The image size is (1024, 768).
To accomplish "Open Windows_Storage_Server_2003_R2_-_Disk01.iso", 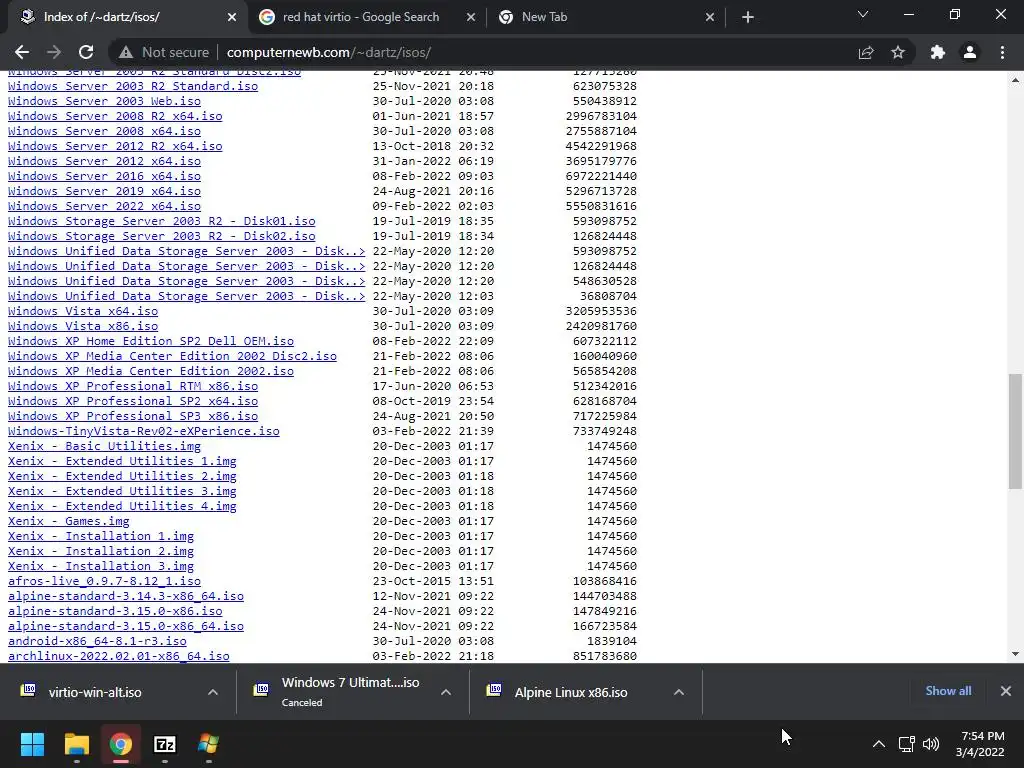I will [x=161, y=221].
